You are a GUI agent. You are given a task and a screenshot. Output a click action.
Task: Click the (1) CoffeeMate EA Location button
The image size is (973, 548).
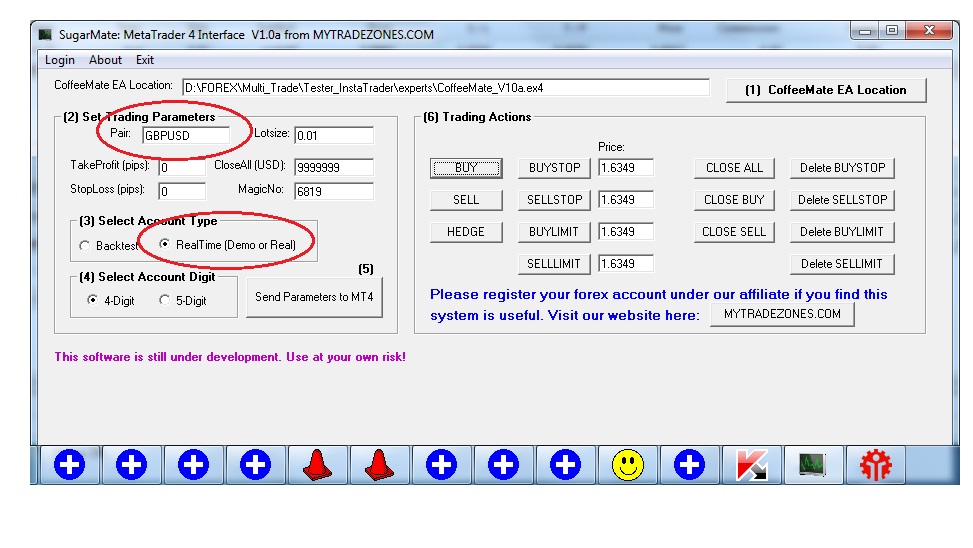pos(826,90)
